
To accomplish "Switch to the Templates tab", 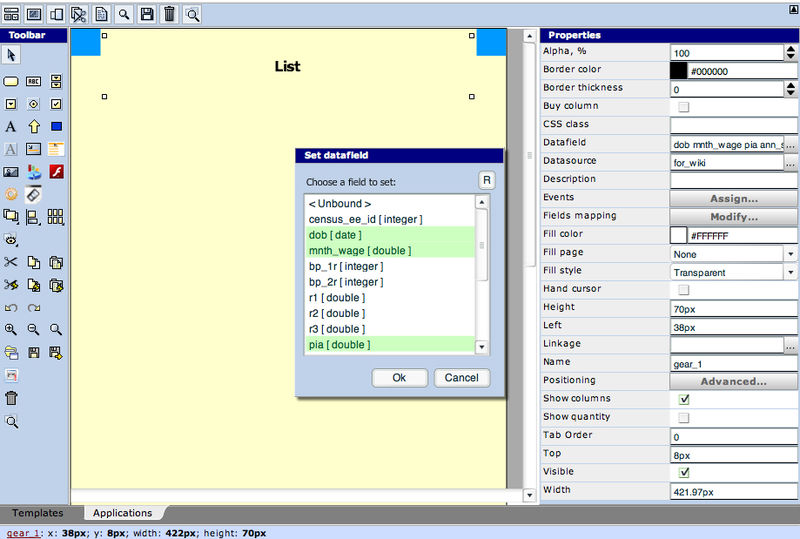I will (37, 513).
